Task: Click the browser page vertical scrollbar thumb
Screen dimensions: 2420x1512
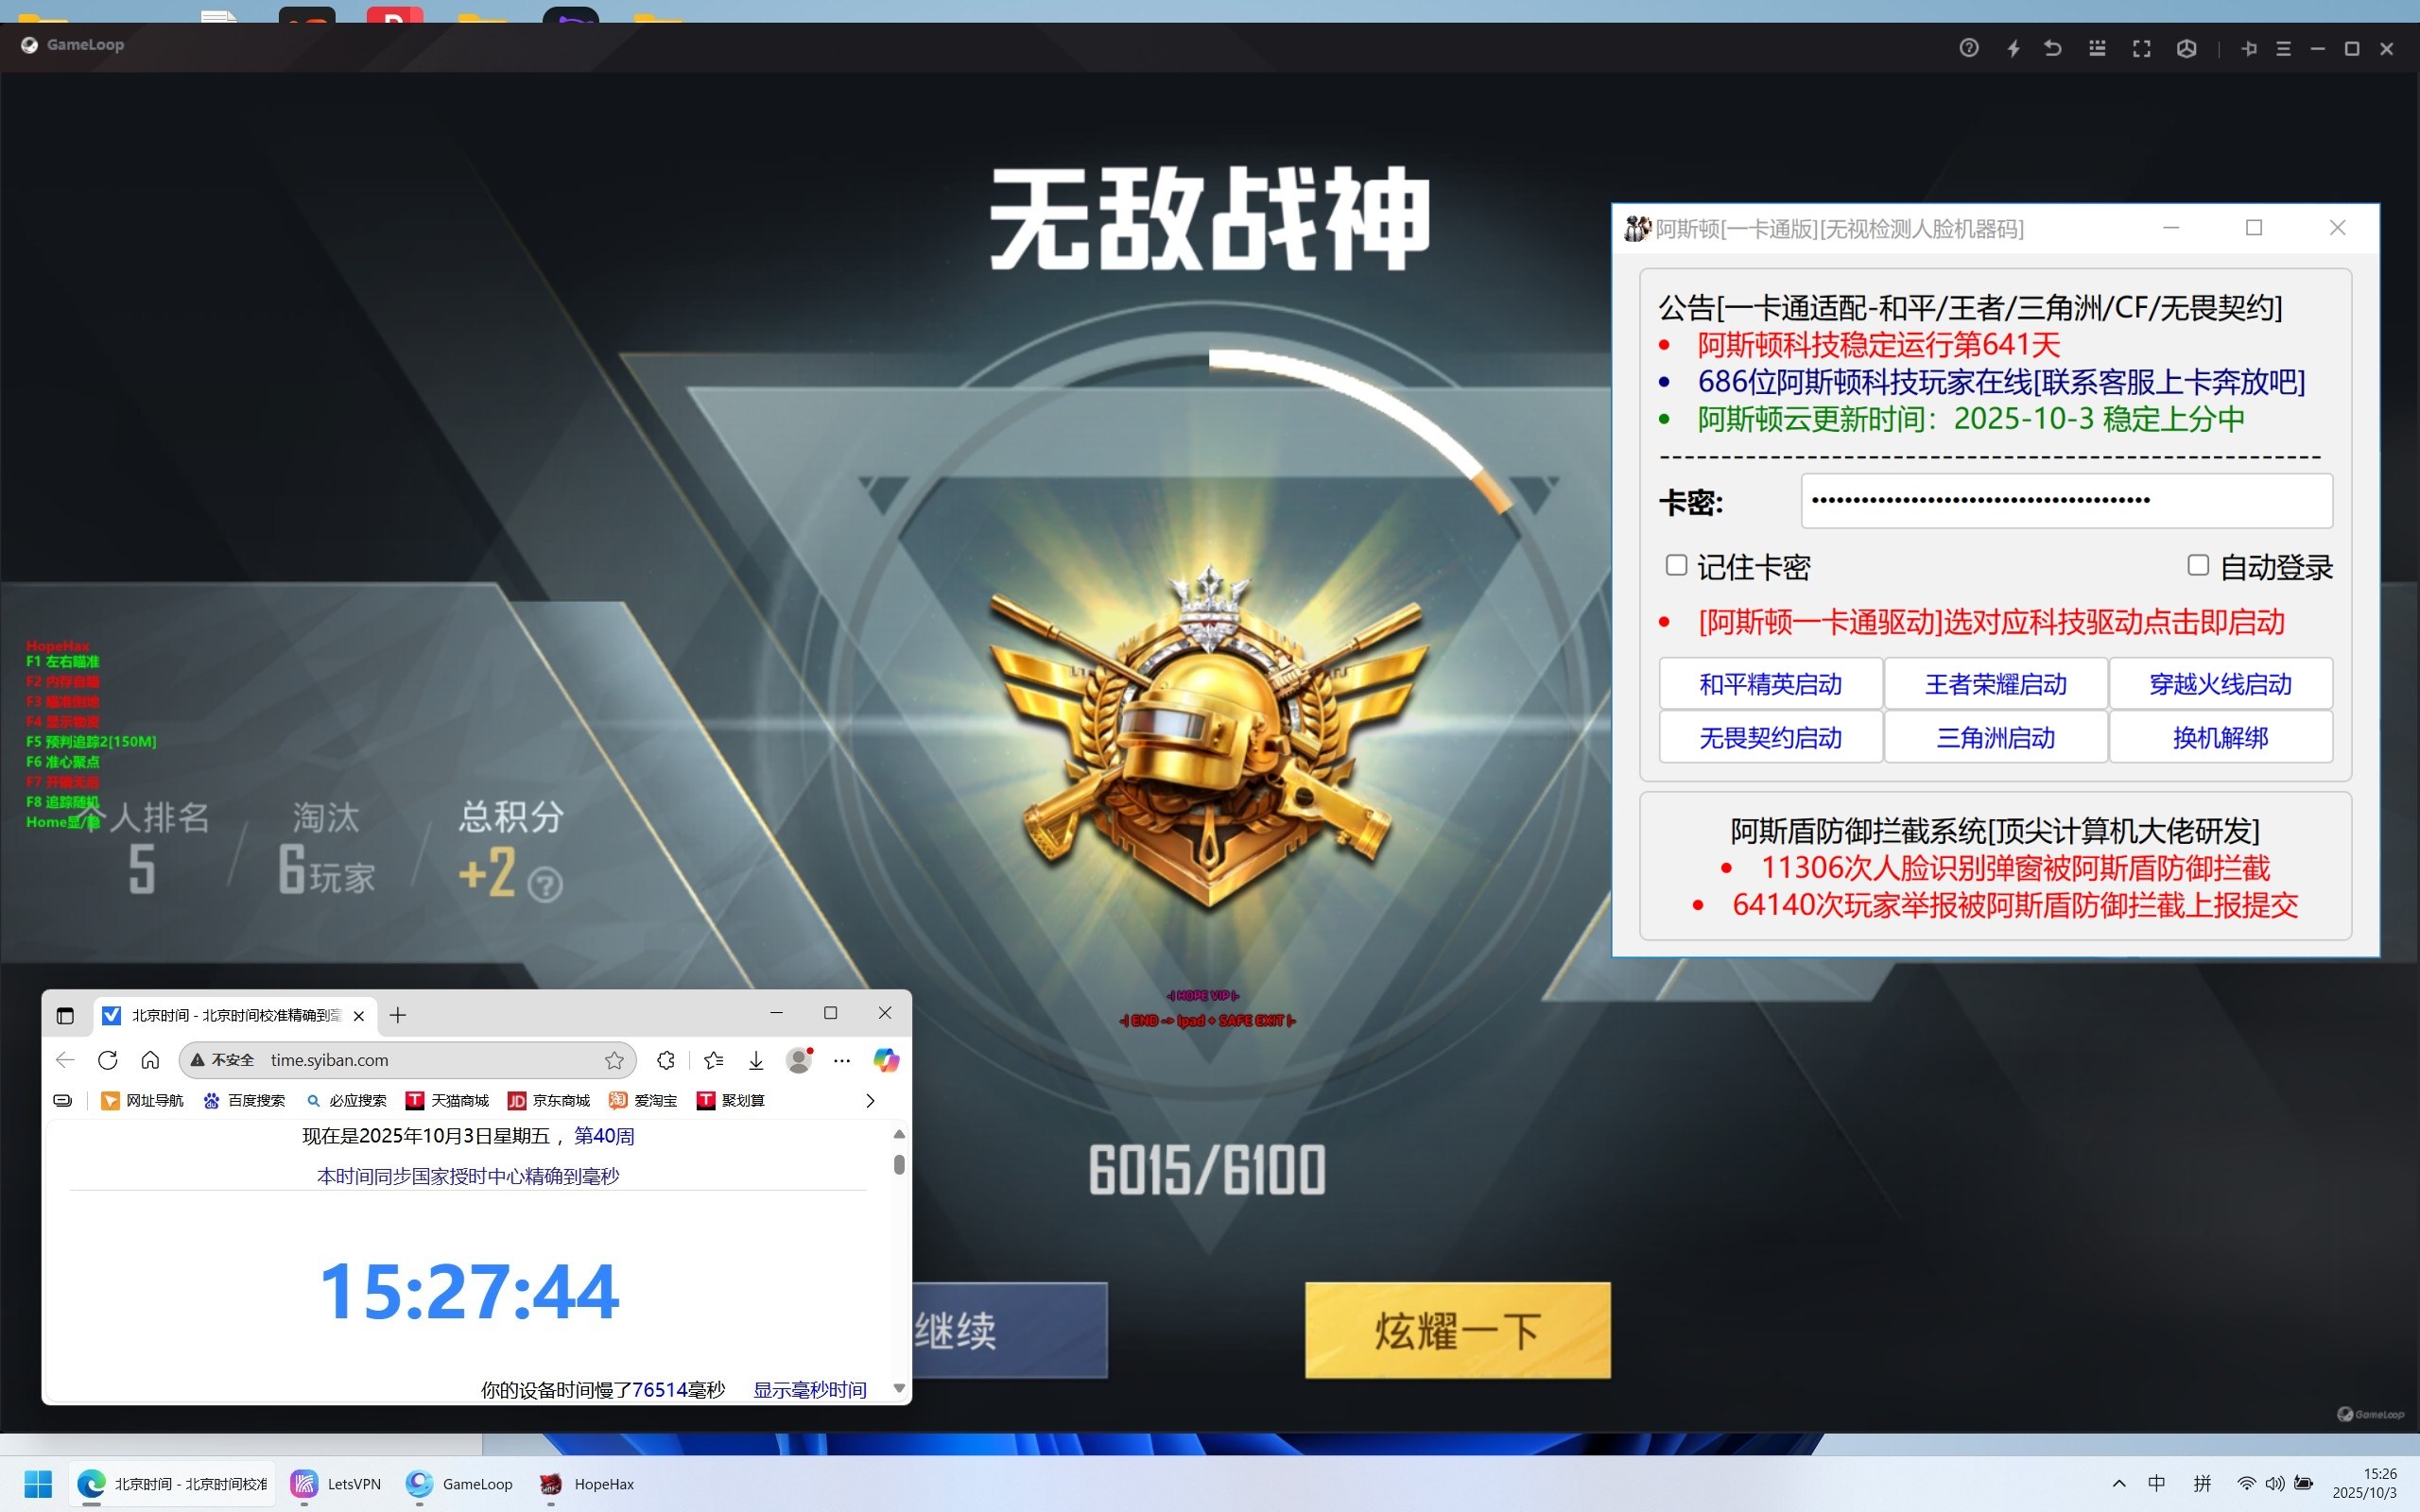Action: (899, 1164)
